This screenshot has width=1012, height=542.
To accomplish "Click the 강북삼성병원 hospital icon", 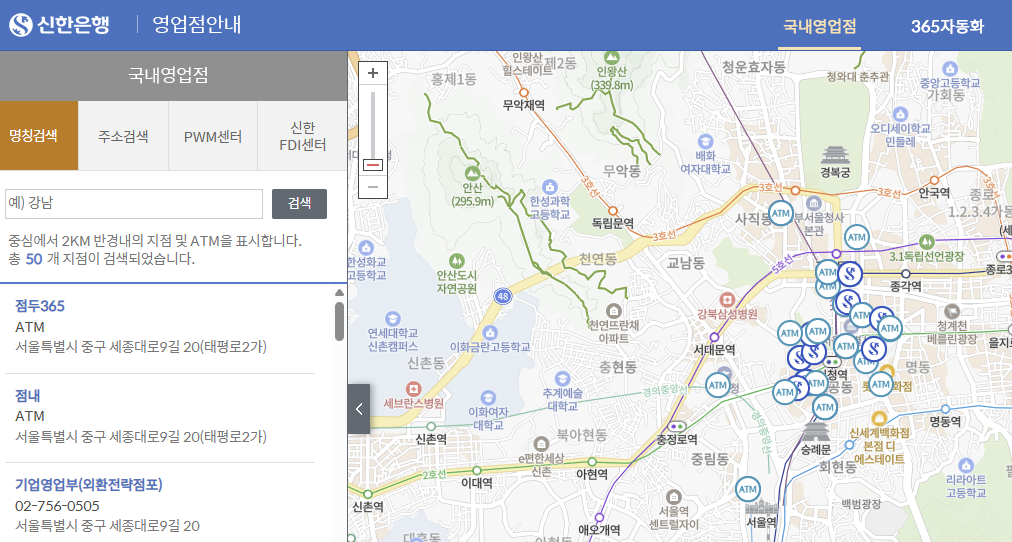I will click(x=727, y=299).
